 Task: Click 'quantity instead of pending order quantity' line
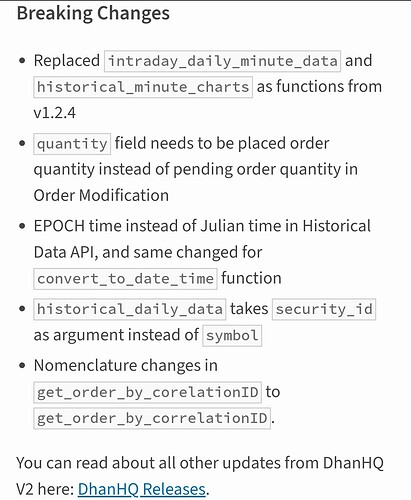tap(196, 169)
